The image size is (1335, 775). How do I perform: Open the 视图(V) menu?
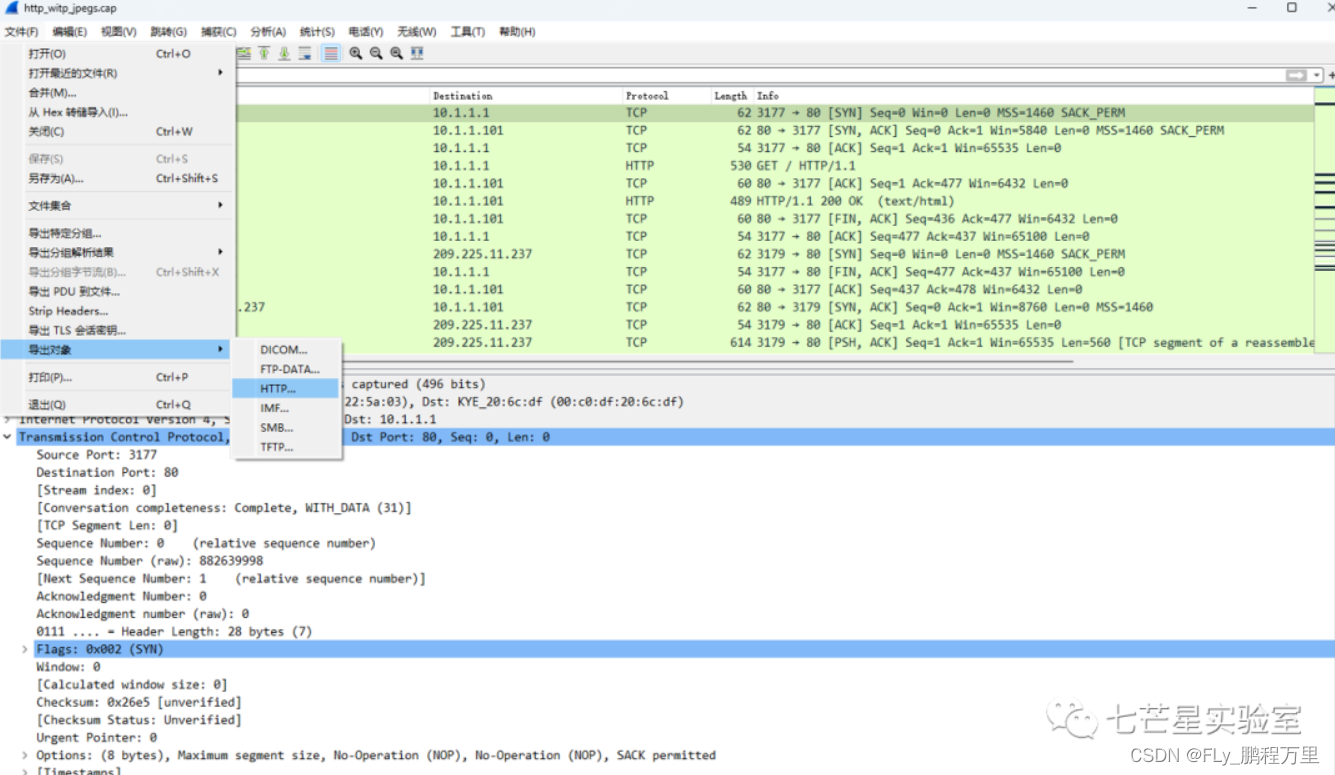pyautogui.click(x=119, y=32)
